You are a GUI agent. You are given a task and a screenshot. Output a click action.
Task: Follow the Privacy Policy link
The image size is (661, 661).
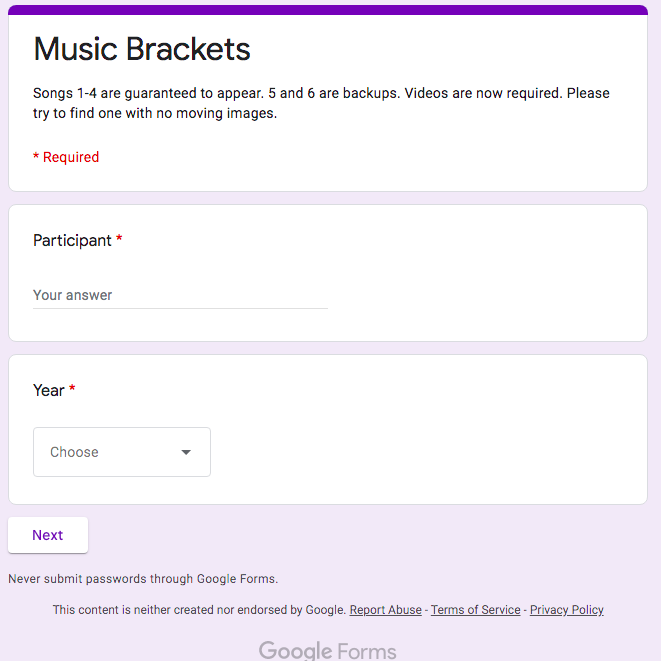coord(566,610)
